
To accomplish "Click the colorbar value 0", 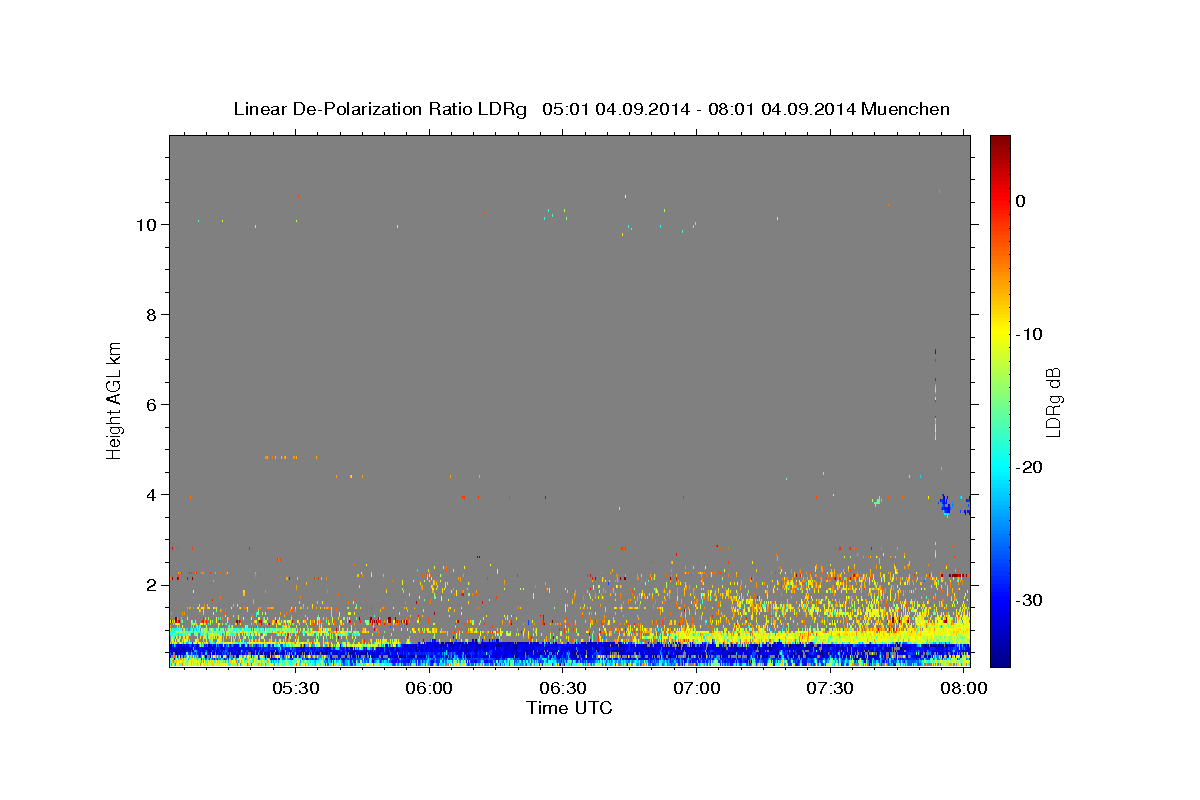I will point(1021,201).
